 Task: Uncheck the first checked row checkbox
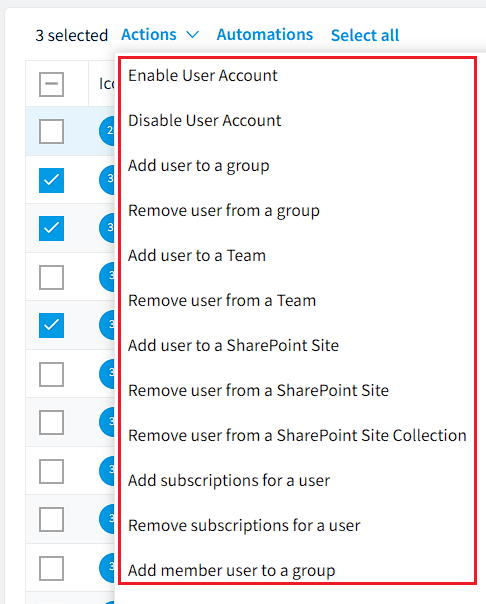(x=51, y=180)
